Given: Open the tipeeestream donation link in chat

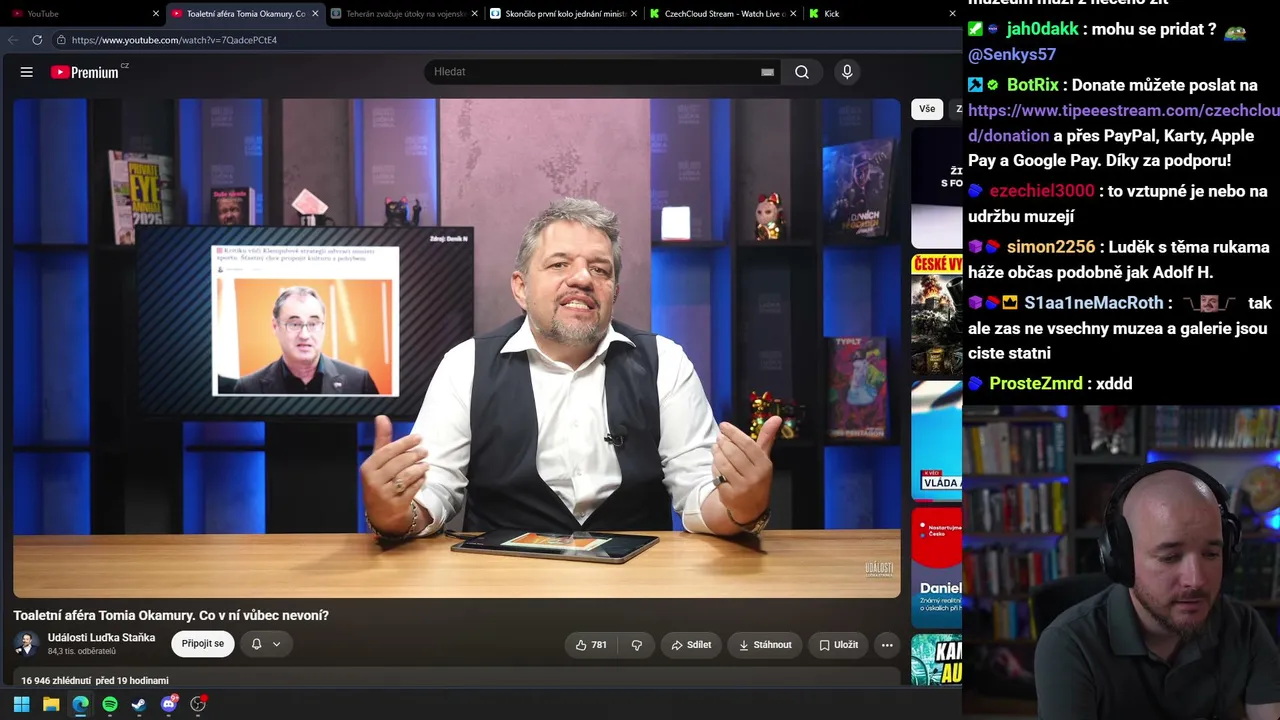Looking at the screenshot, I should pyautogui.click(x=1123, y=122).
